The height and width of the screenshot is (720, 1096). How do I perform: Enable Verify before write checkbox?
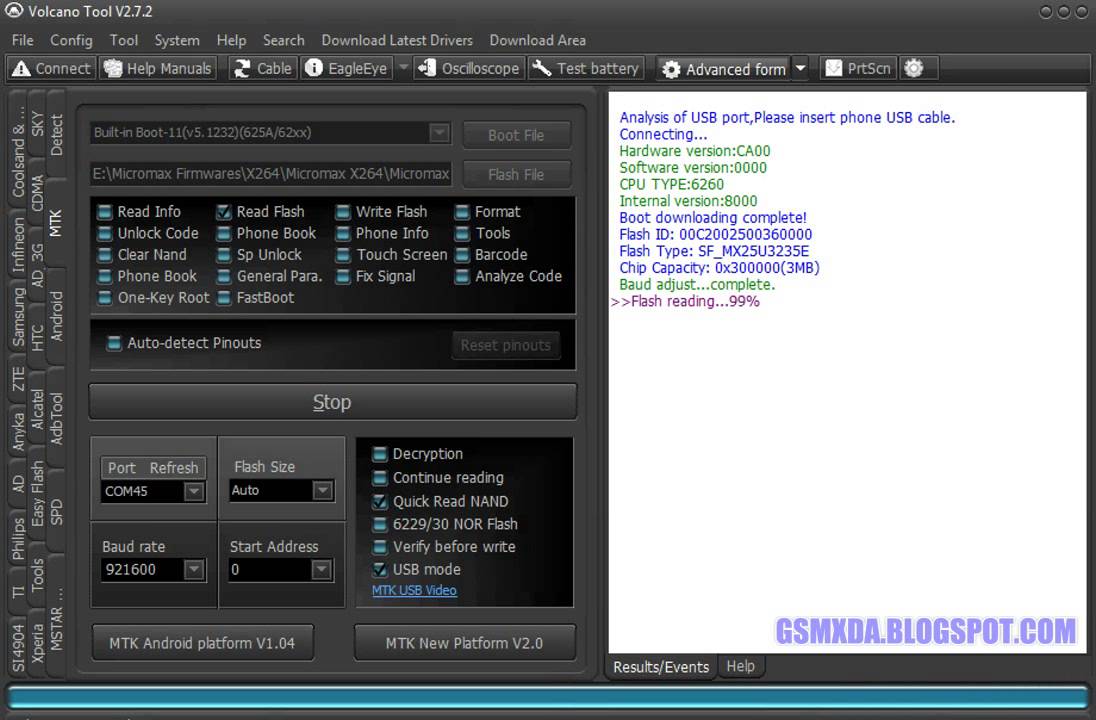[380, 547]
